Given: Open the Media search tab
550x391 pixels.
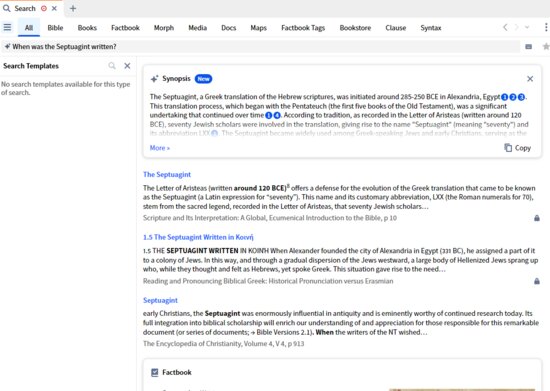Looking at the screenshot, I should pyautogui.click(x=197, y=28).
